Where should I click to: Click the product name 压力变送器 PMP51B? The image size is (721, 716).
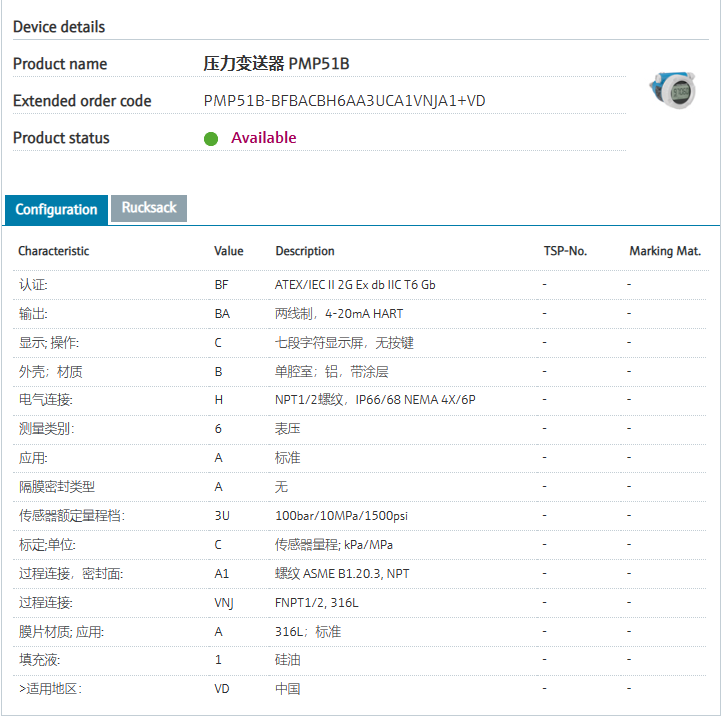pos(276,64)
